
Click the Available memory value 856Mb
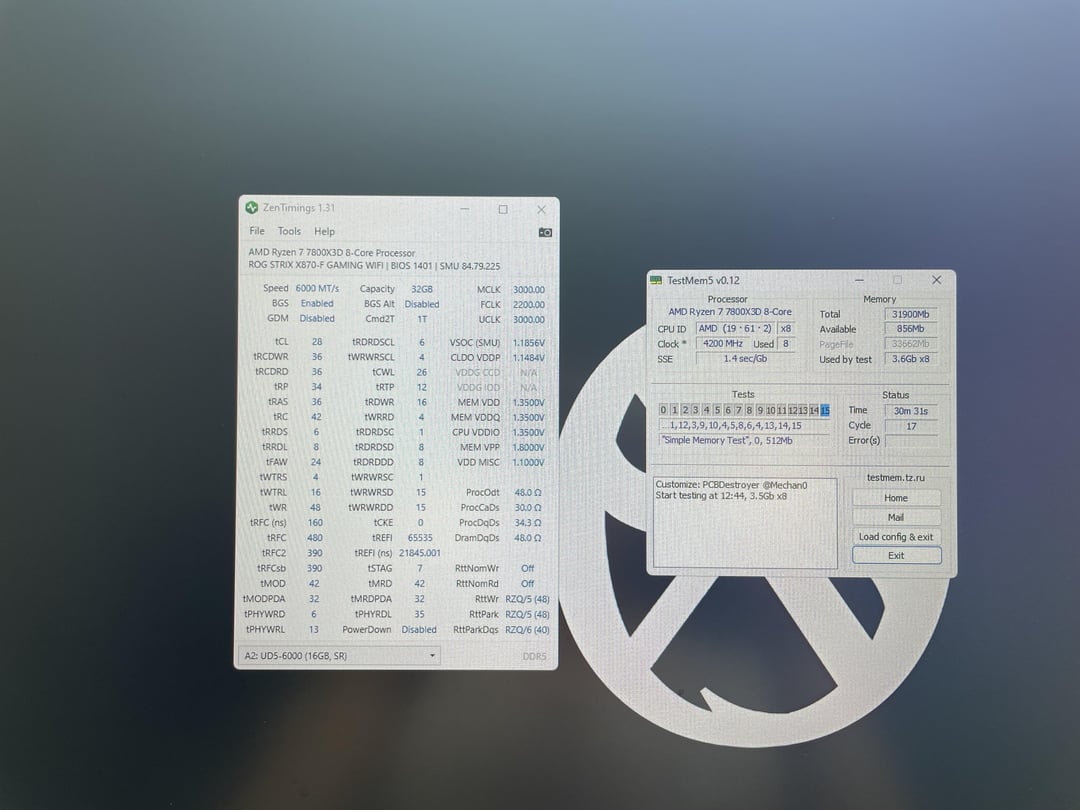coord(911,329)
